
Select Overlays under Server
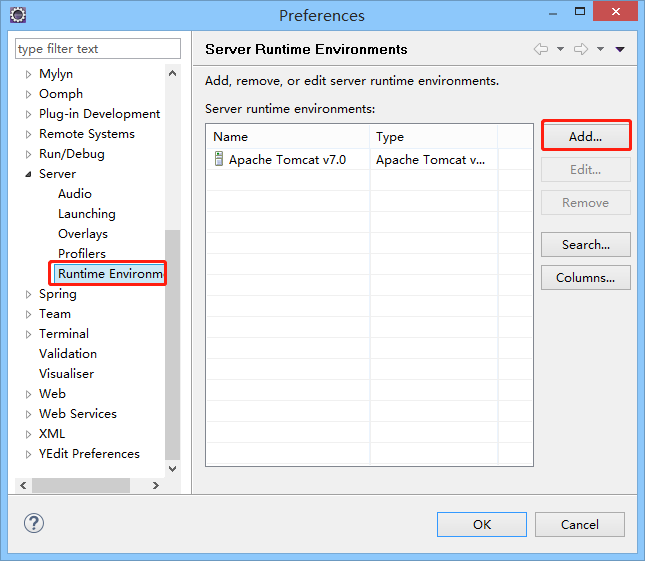[x=83, y=234]
